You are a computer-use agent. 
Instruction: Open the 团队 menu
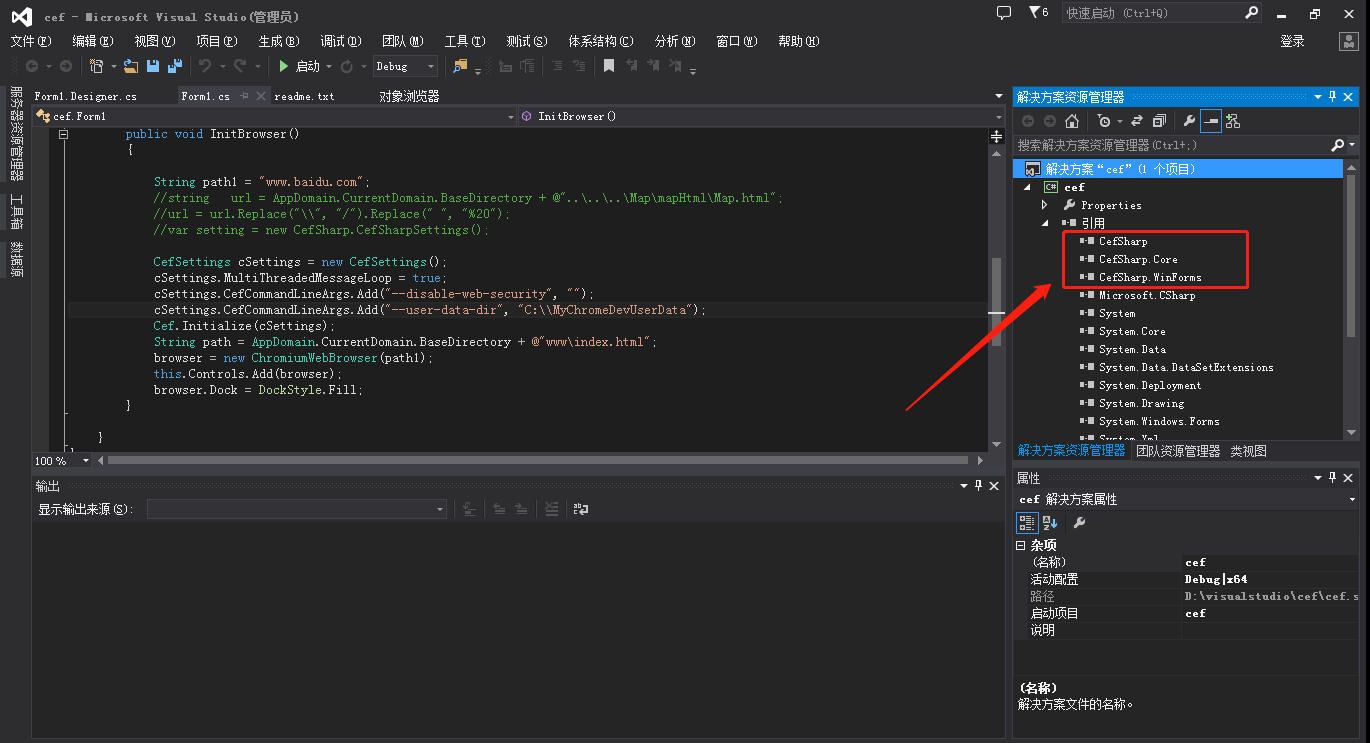(x=402, y=41)
